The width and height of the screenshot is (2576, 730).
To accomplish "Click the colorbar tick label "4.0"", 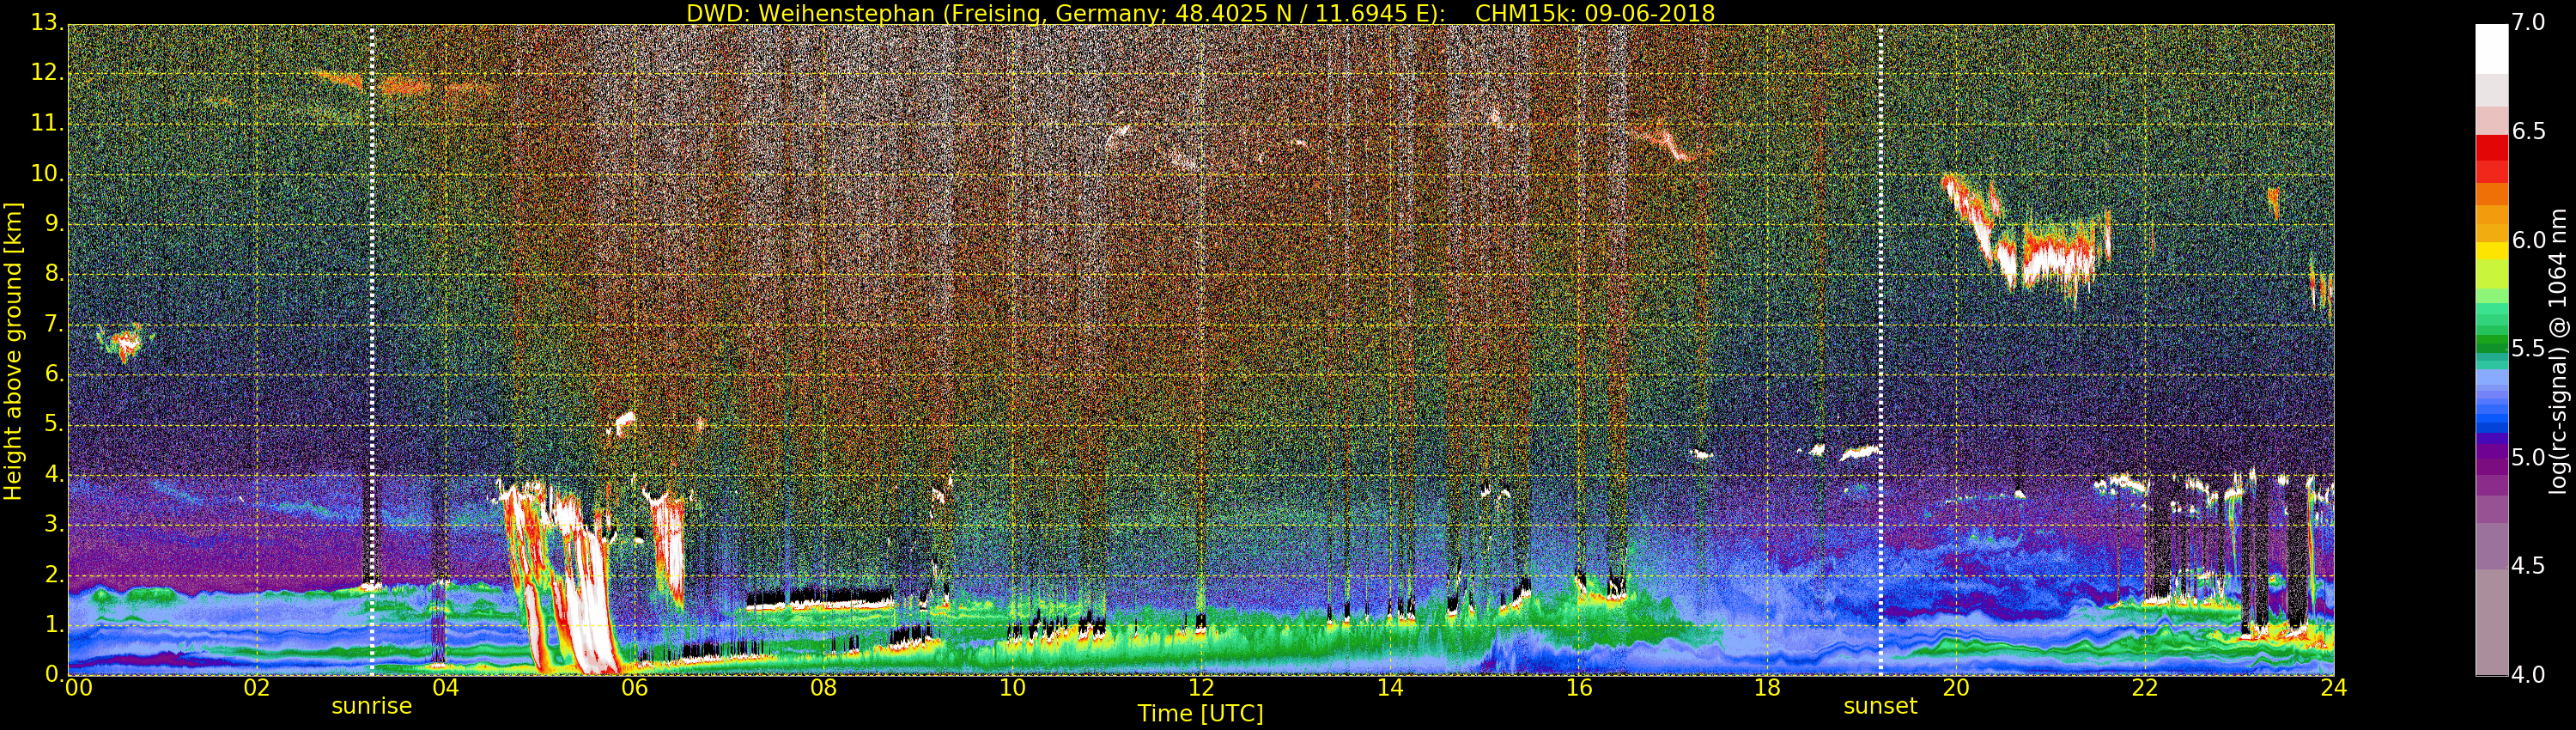I will (x=2529, y=675).
